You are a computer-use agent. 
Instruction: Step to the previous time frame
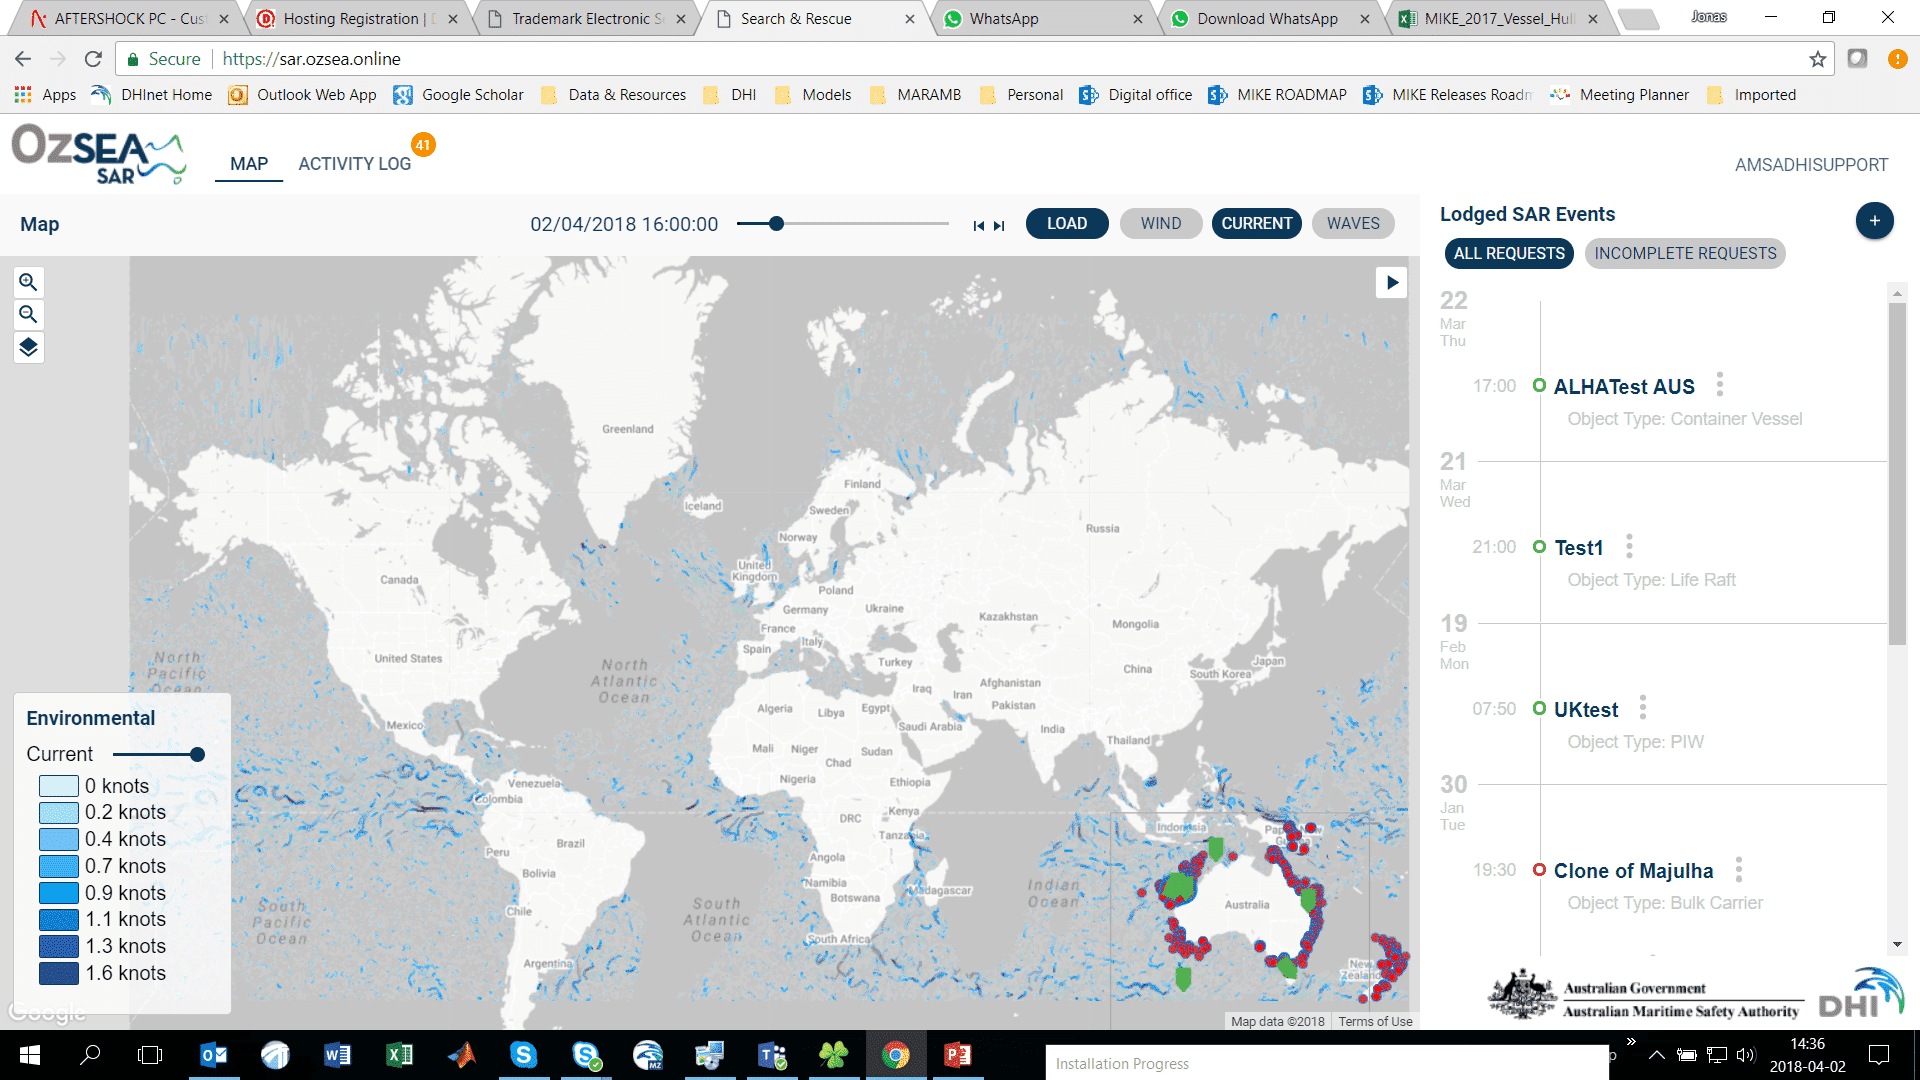[x=978, y=226]
